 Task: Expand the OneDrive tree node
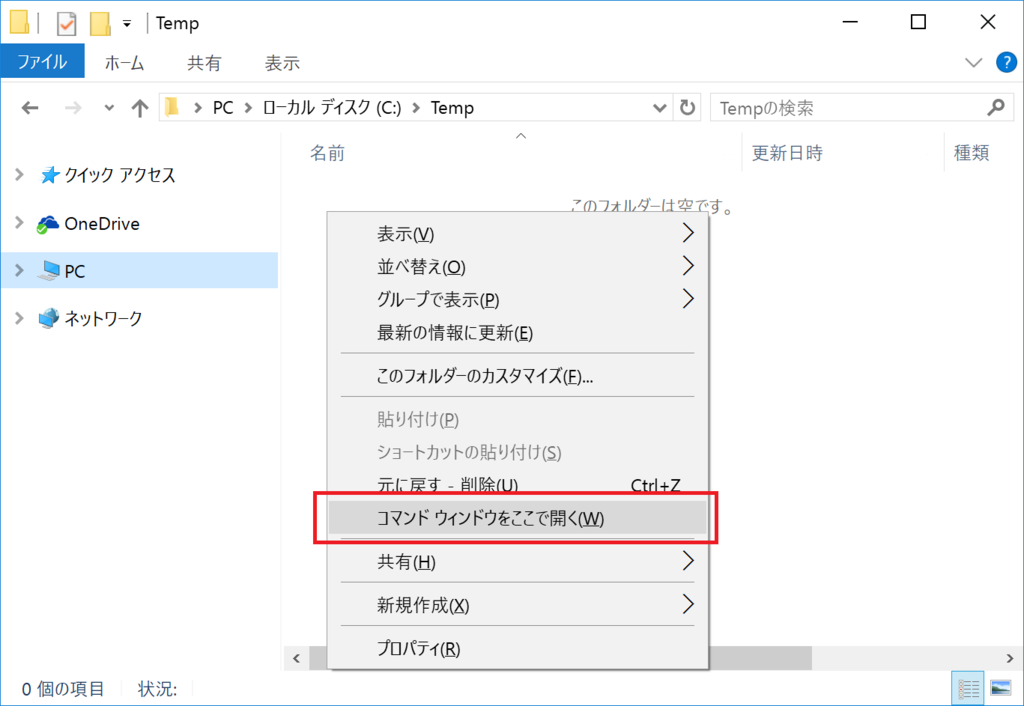(19, 223)
